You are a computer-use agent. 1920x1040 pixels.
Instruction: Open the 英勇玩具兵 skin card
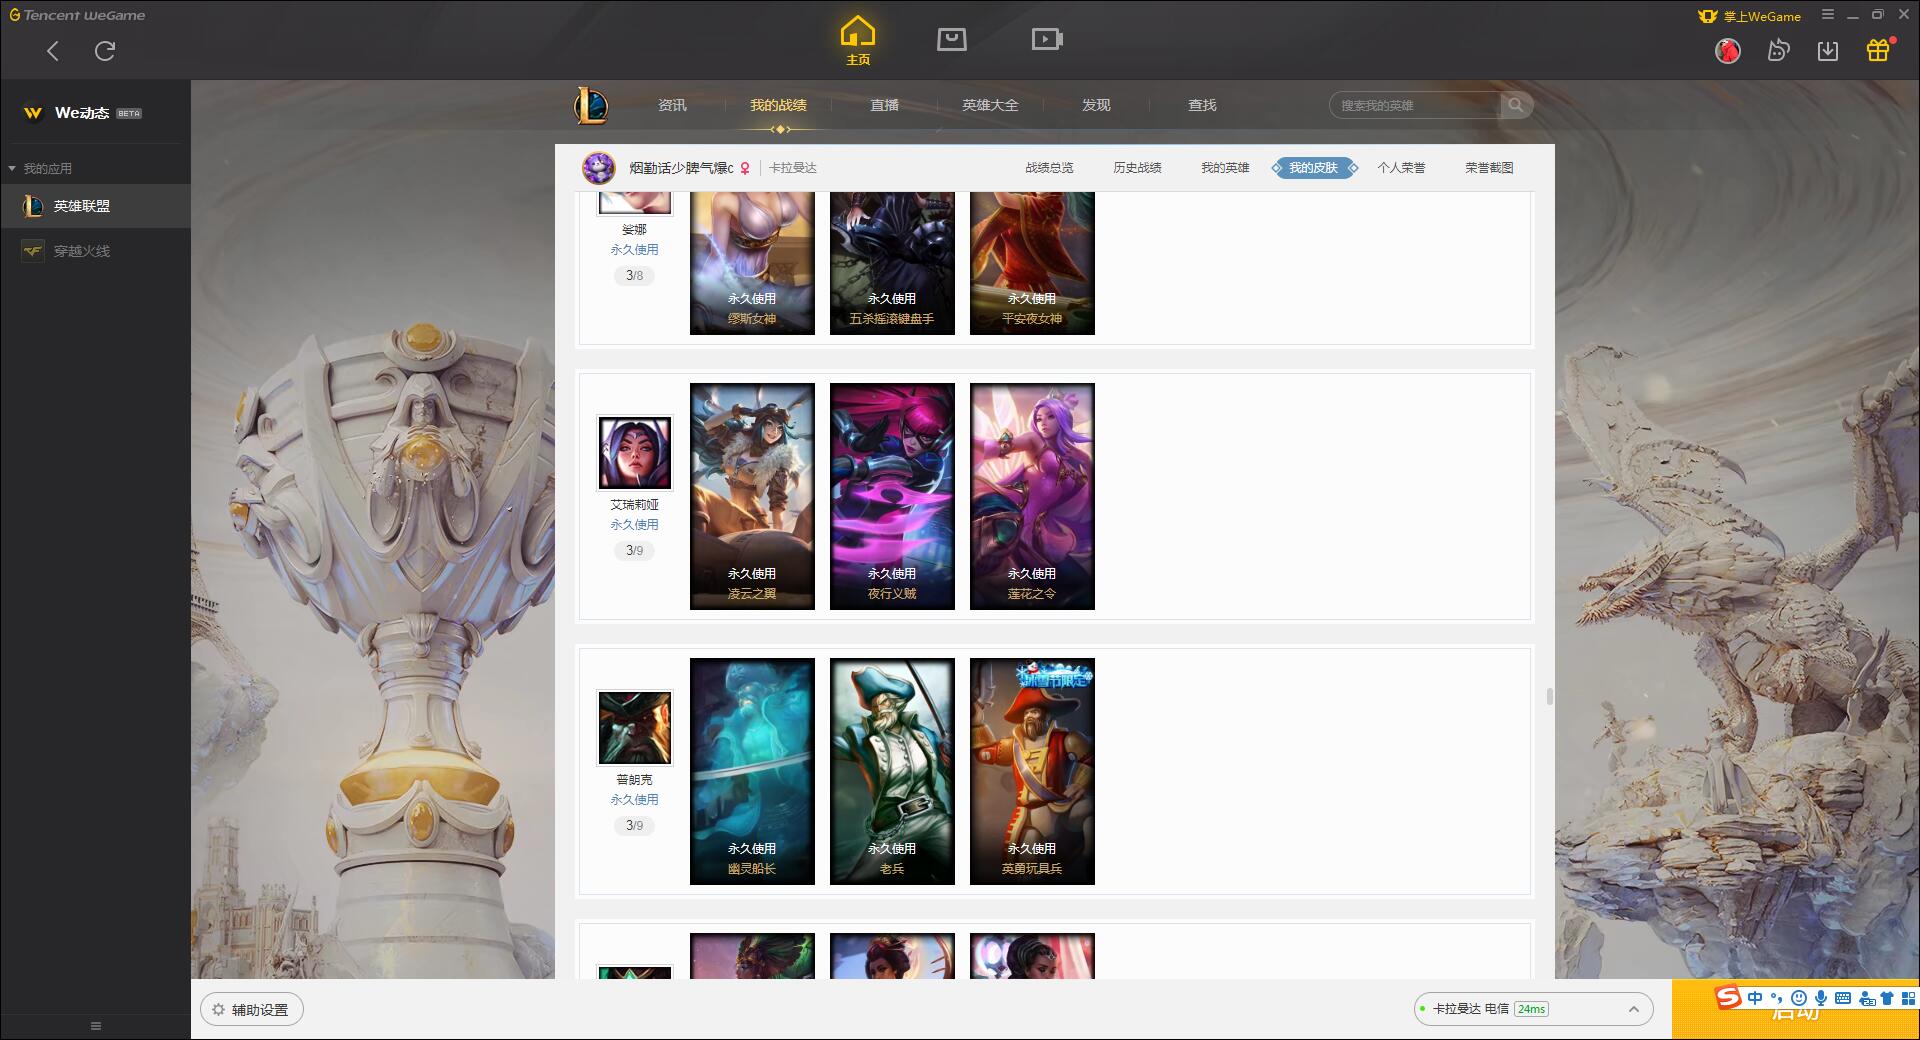(x=1032, y=771)
